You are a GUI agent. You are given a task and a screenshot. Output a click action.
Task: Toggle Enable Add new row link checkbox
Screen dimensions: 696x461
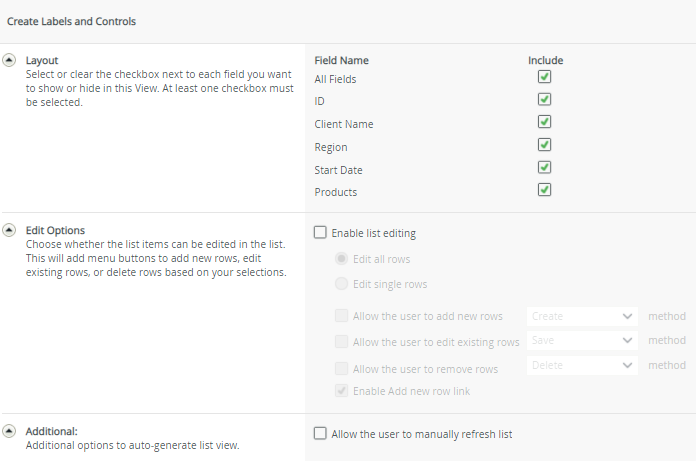(342, 390)
